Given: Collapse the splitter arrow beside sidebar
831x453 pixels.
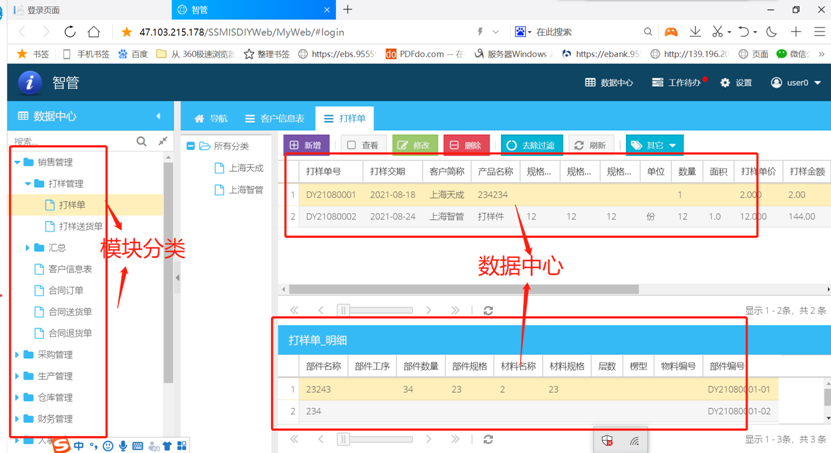Looking at the screenshot, I should pyautogui.click(x=178, y=278).
